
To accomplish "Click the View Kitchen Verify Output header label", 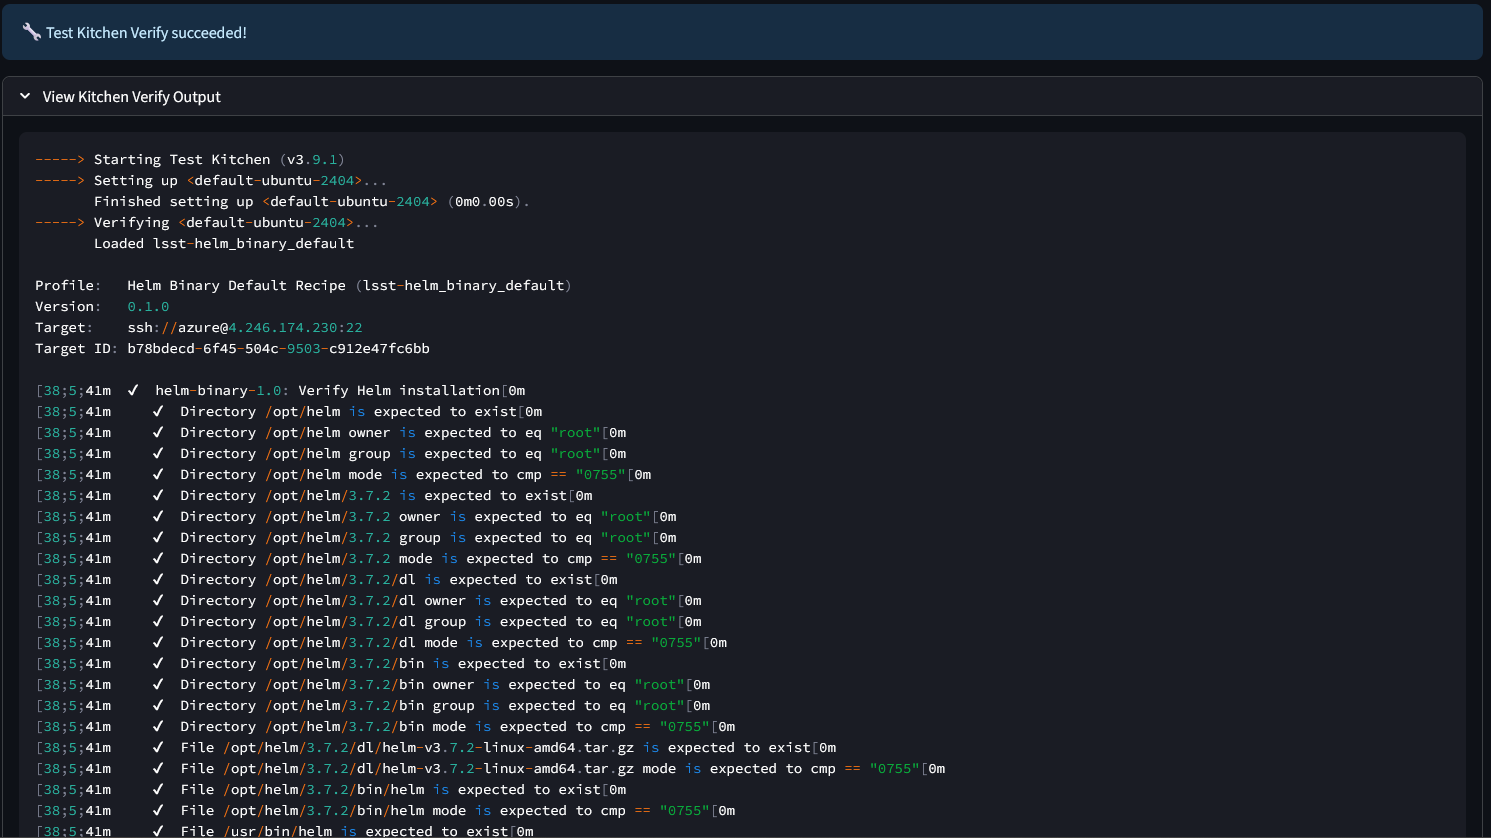I will (131, 97).
